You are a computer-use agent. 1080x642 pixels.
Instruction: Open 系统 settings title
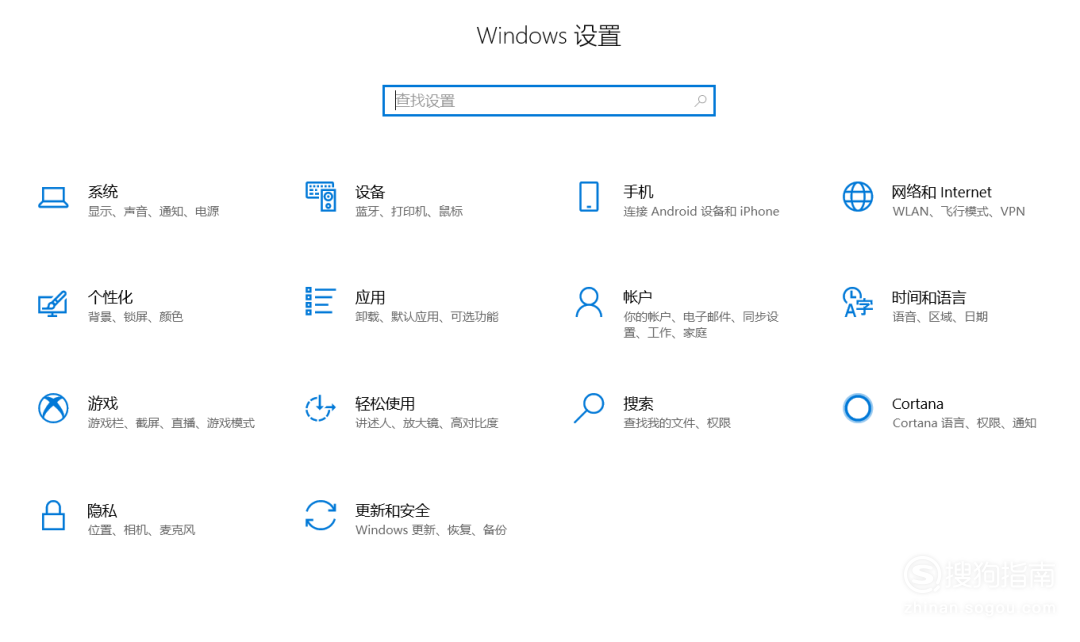tap(103, 191)
